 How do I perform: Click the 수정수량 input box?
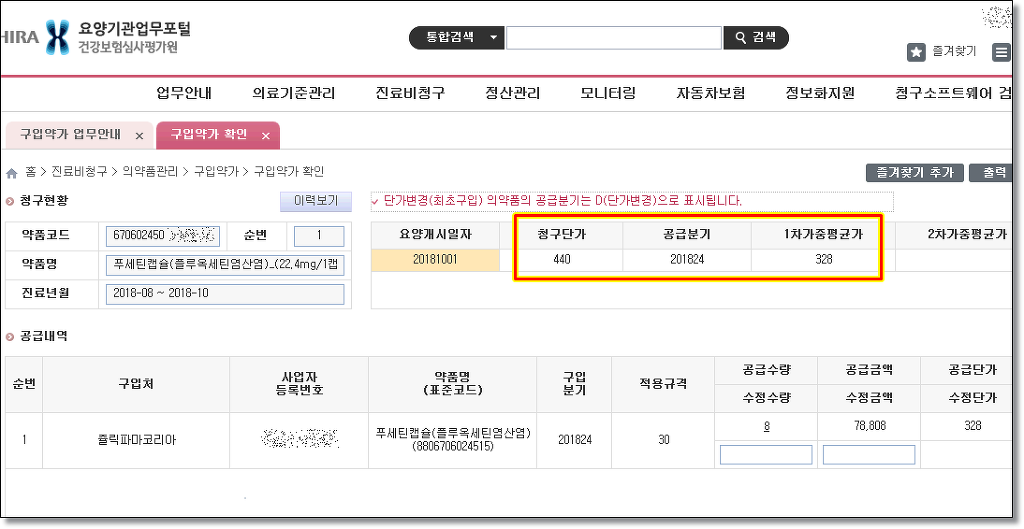tap(766, 455)
